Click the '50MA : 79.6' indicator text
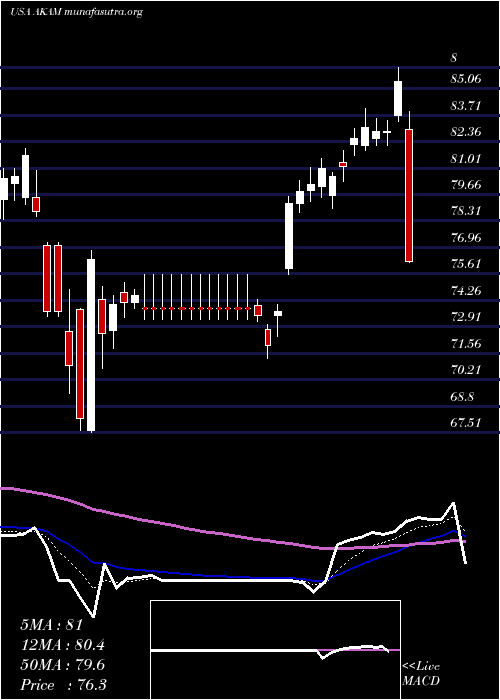 click(63, 665)
